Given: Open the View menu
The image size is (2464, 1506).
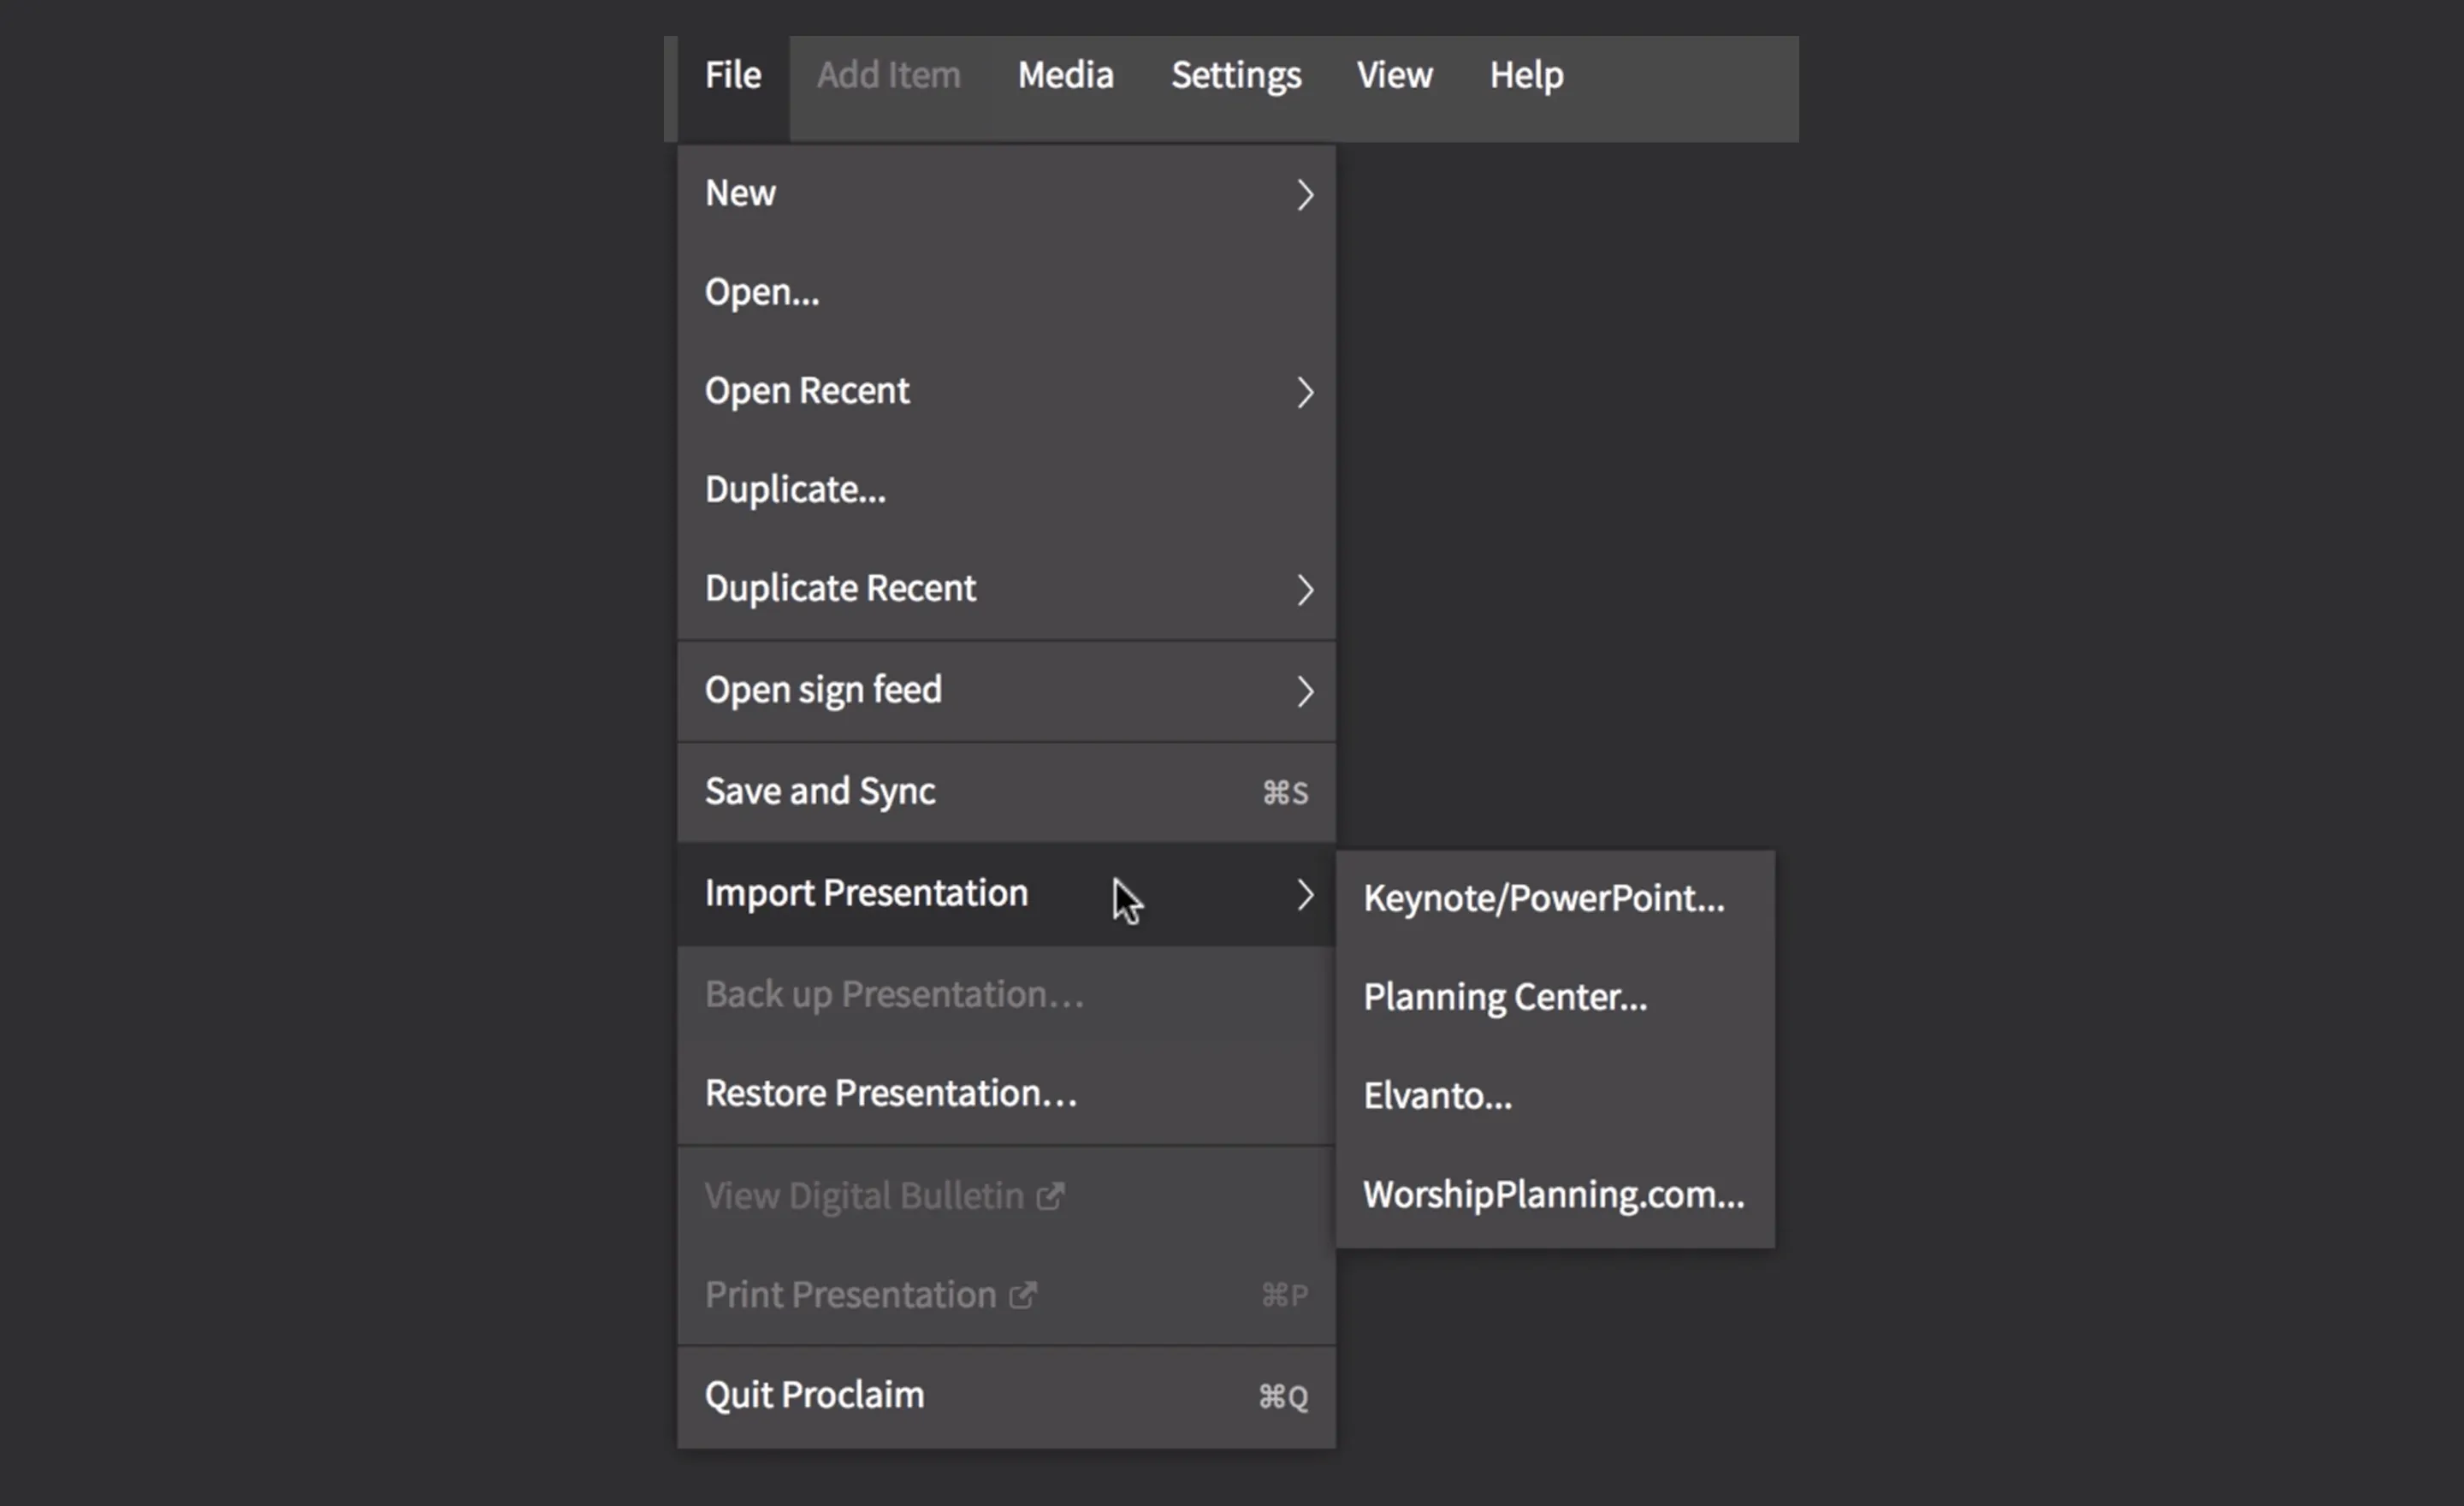Looking at the screenshot, I should coord(1394,75).
